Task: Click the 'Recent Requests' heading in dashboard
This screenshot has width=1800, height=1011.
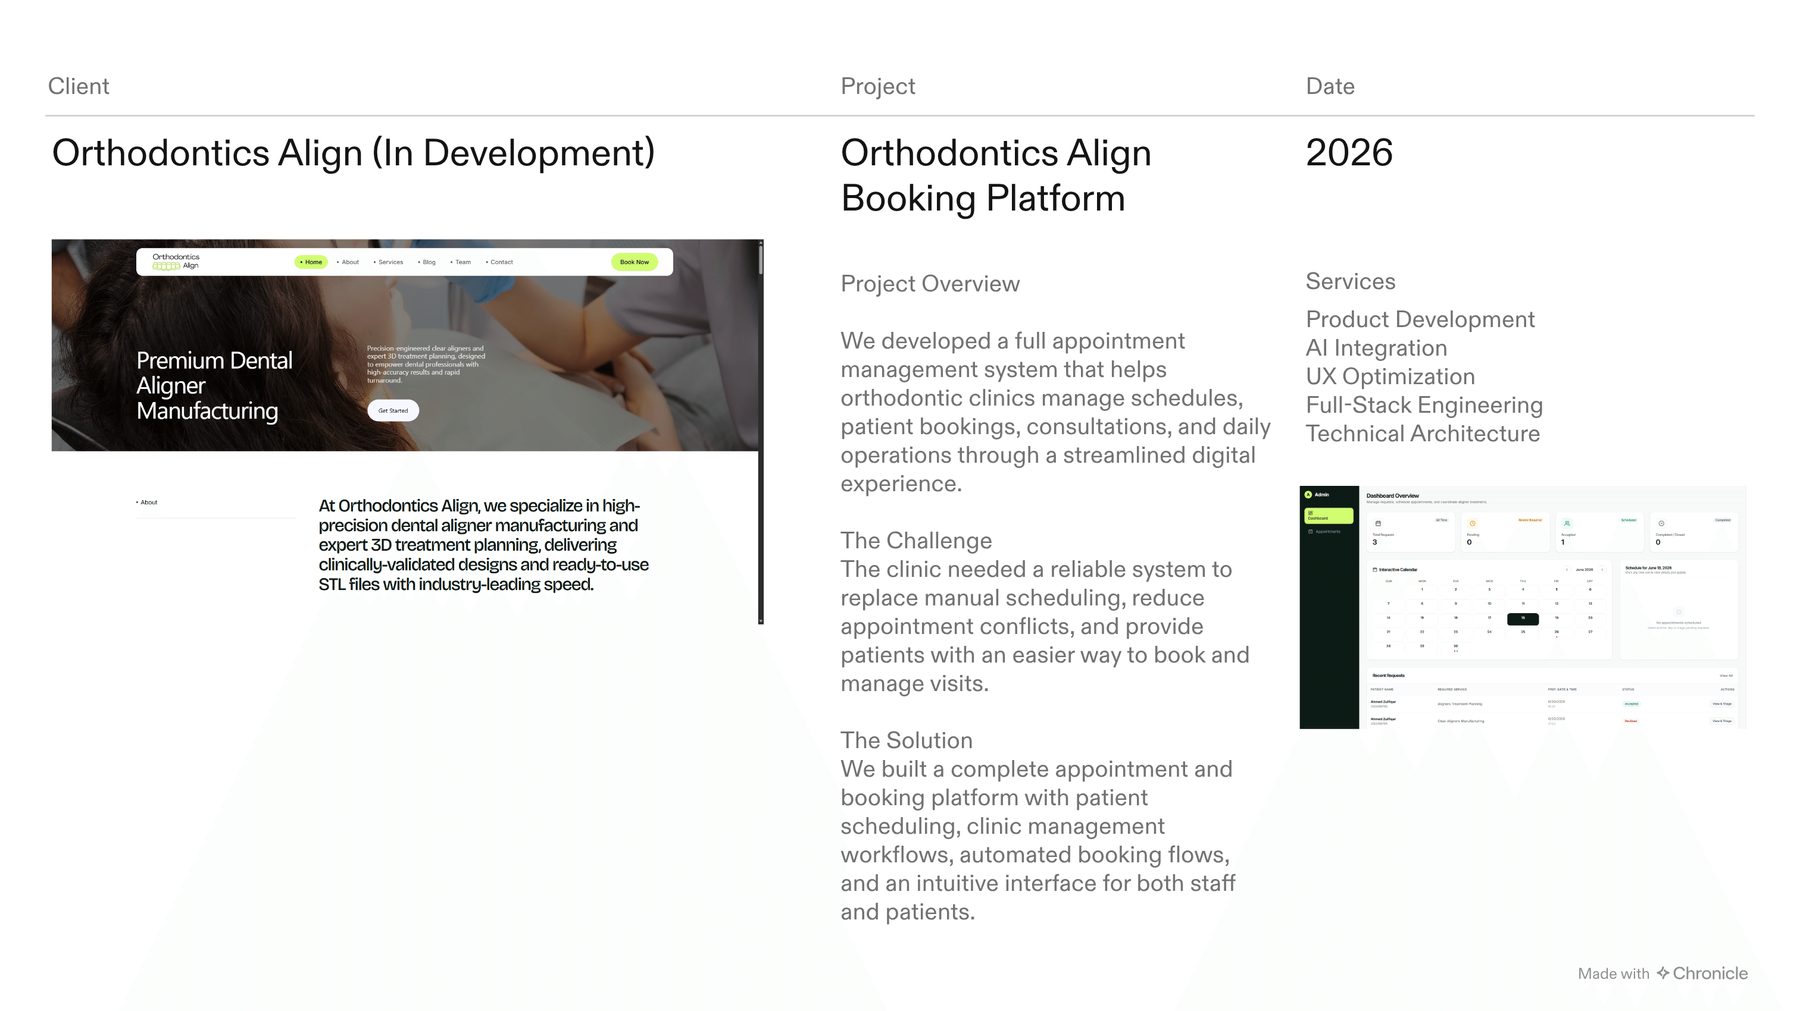Action: point(1388,675)
